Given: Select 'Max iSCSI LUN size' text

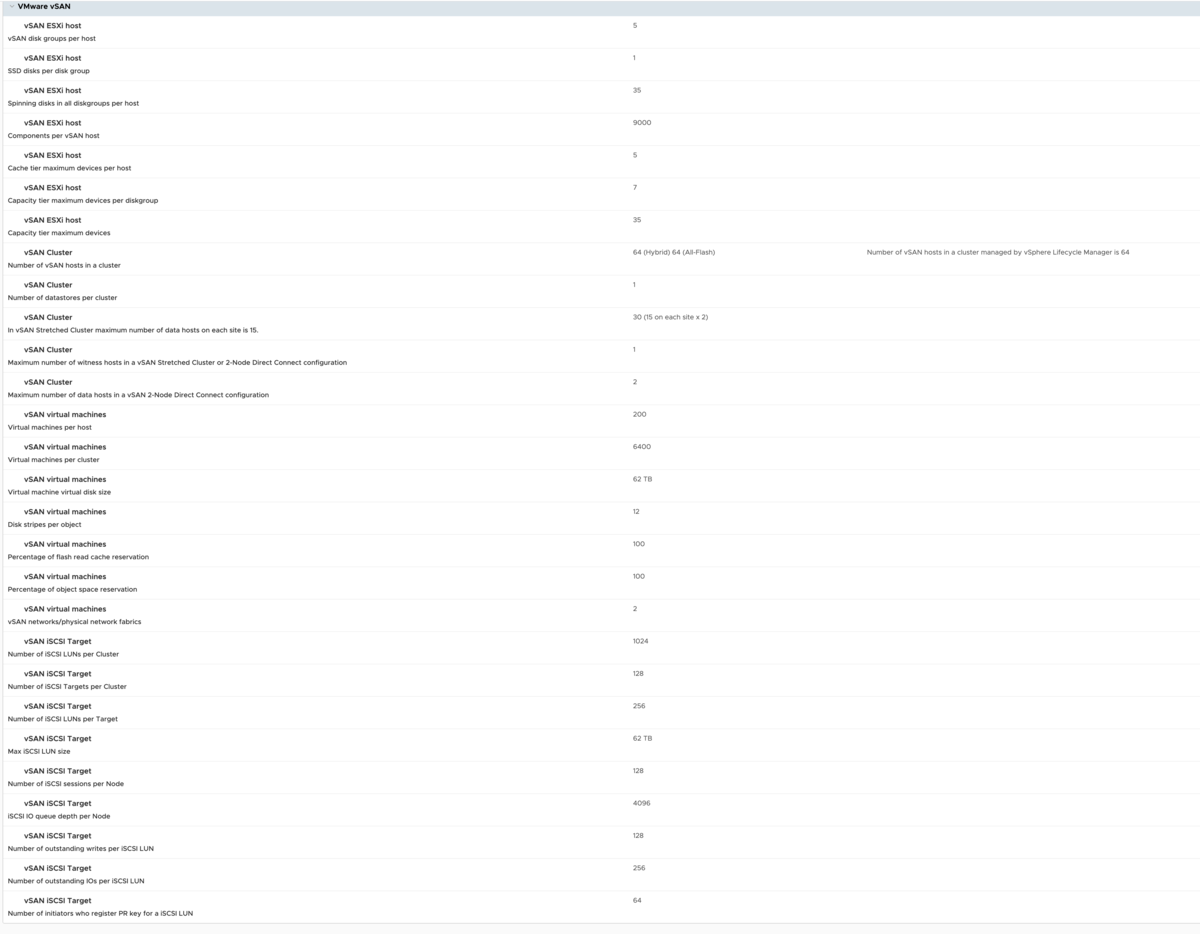Looking at the screenshot, I should point(39,751).
